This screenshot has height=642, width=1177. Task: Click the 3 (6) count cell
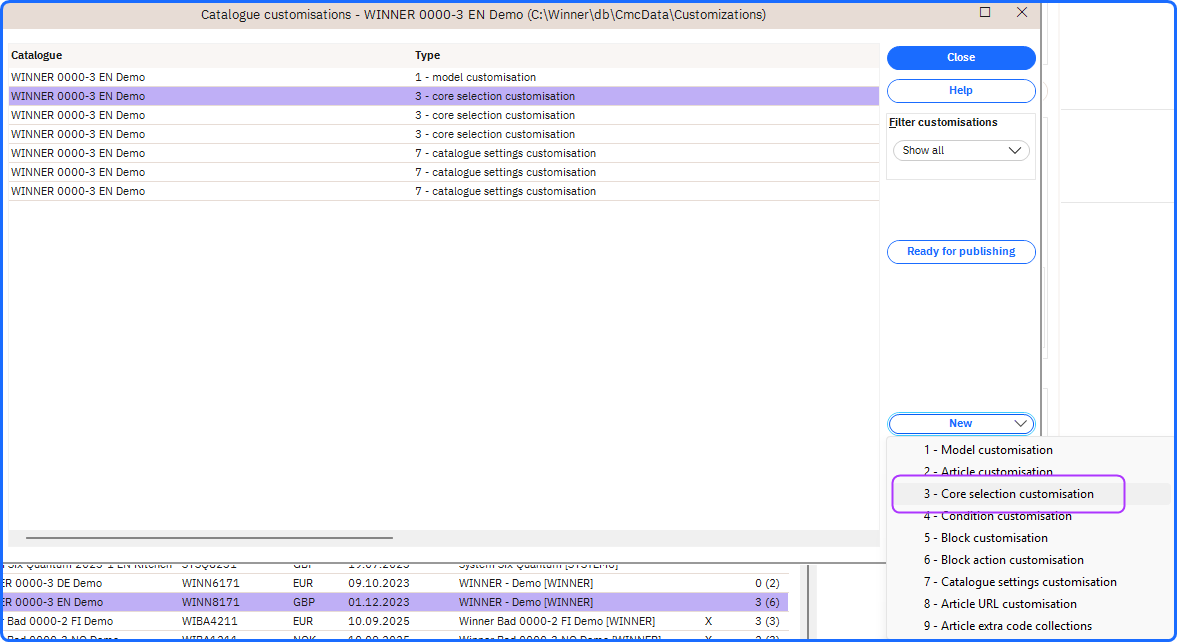click(x=767, y=602)
